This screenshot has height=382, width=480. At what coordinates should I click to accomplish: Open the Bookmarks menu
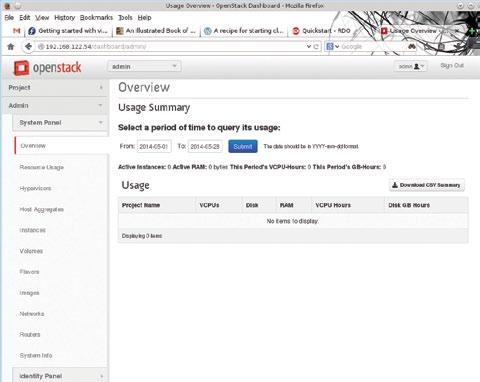coord(96,18)
